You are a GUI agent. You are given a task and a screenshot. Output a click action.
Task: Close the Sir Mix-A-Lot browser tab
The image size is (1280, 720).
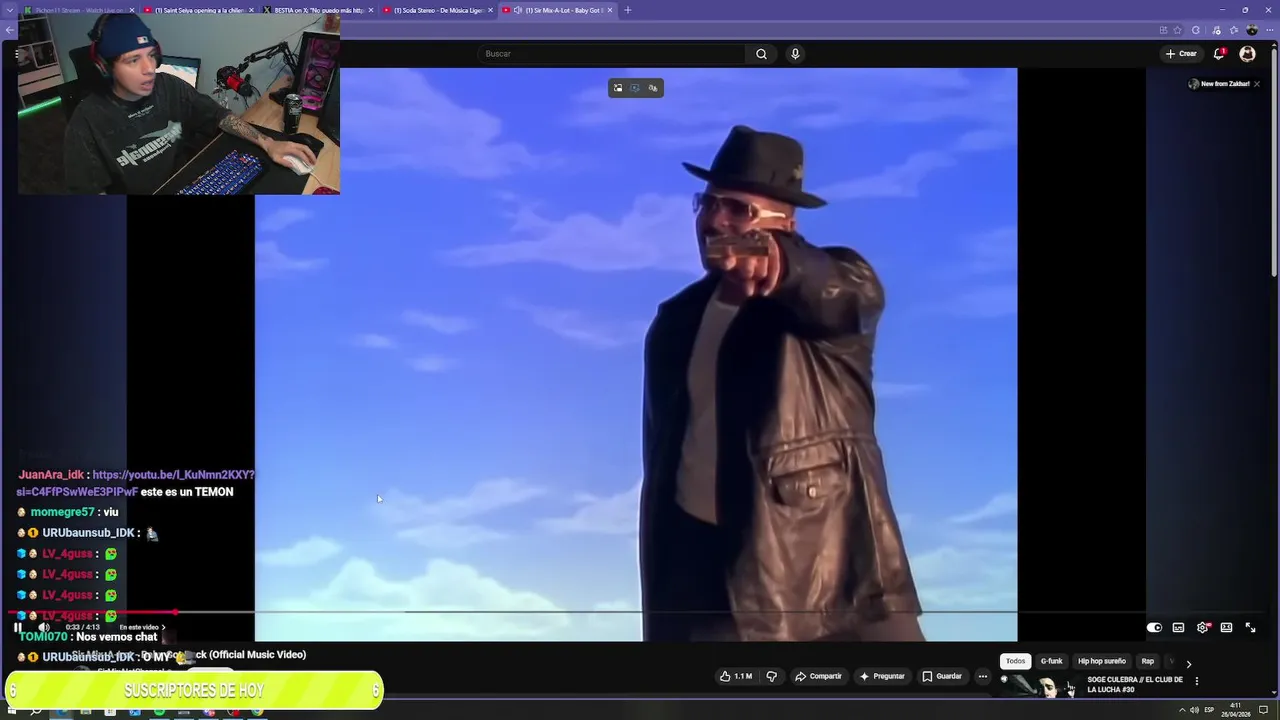[x=609, y=10]
